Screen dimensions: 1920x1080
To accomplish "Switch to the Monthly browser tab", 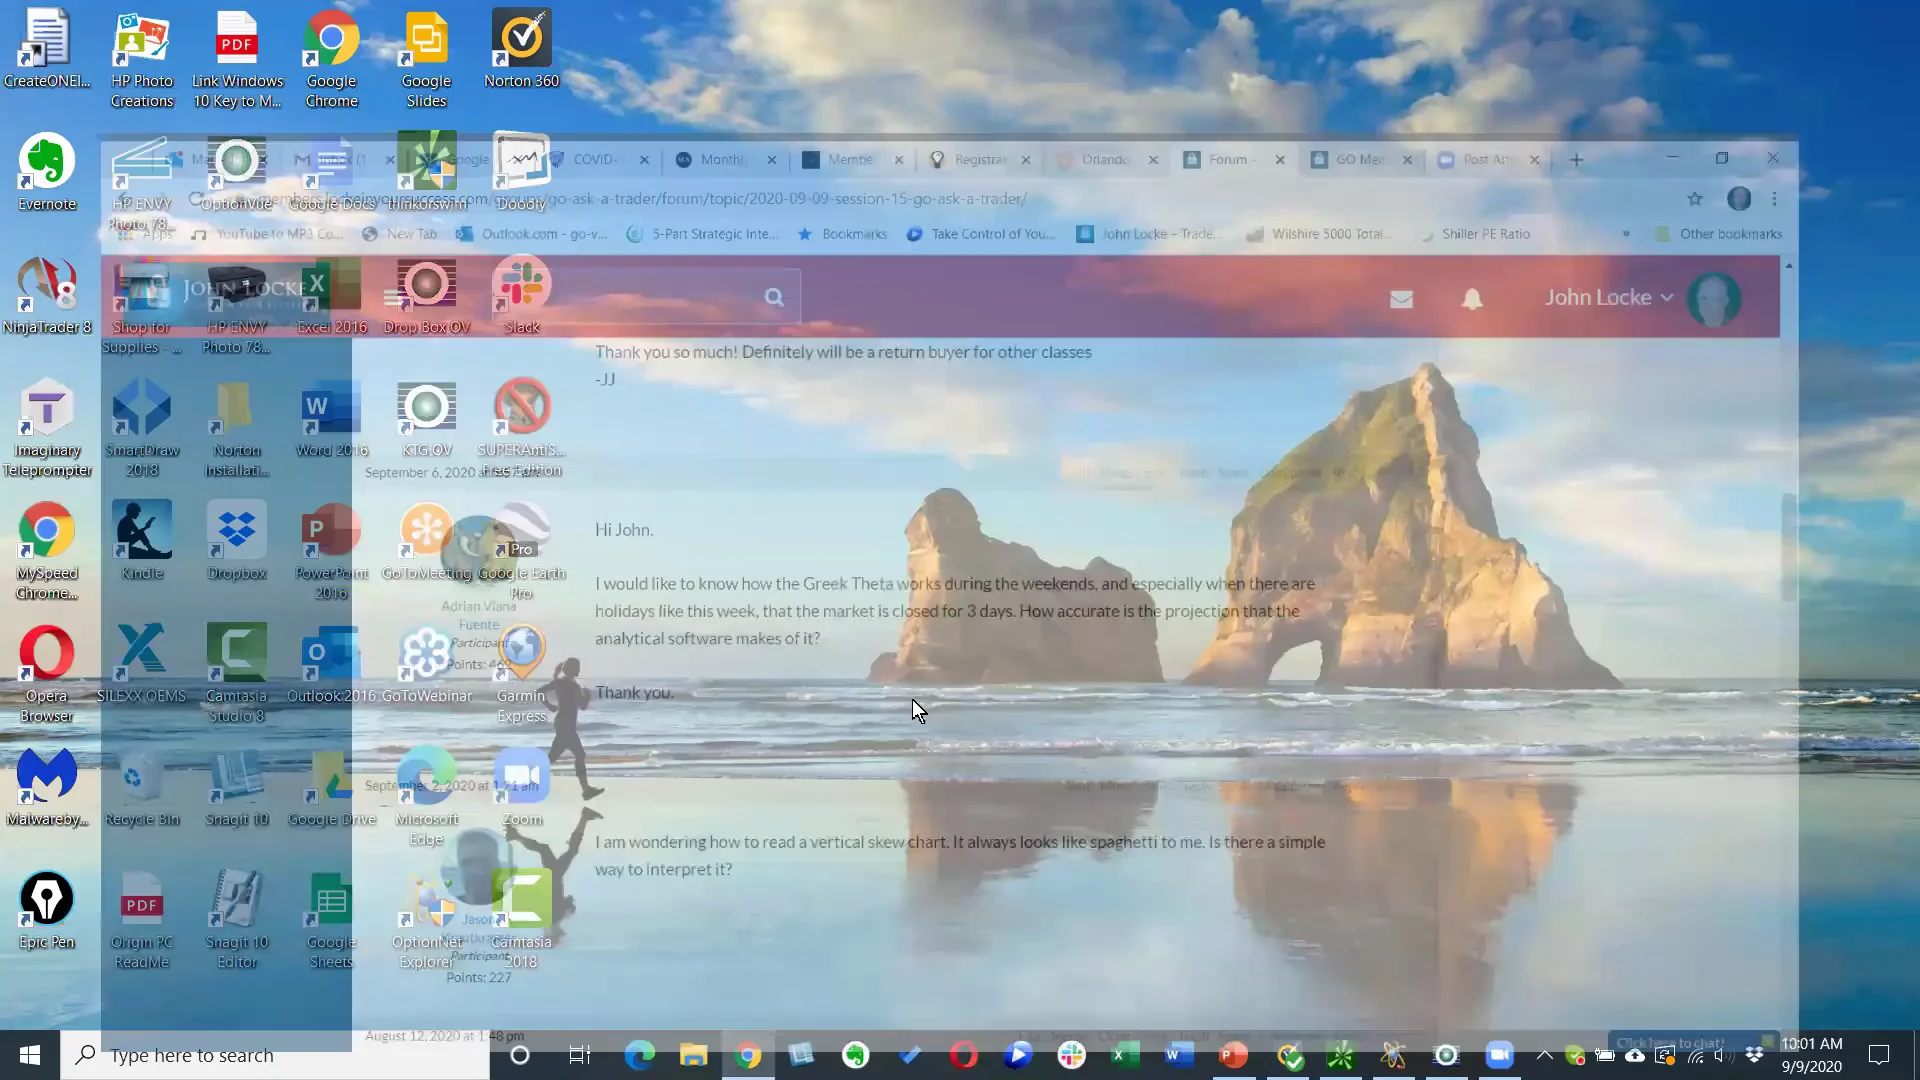I will coord(726,160).
